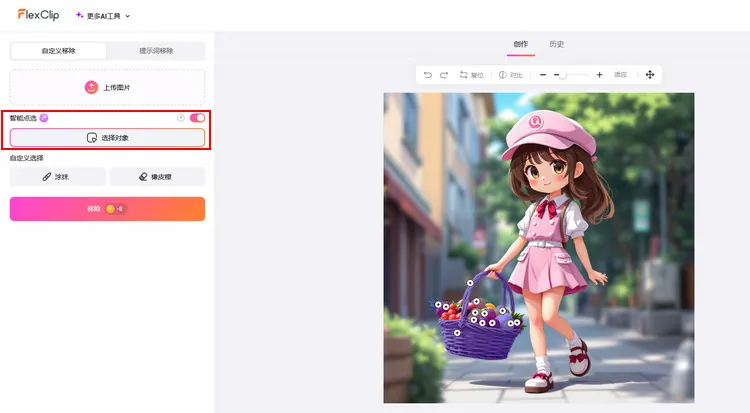Click the zoom out minus icon
The height and width of the screenshot is (413, 750).
pos(543,75)
